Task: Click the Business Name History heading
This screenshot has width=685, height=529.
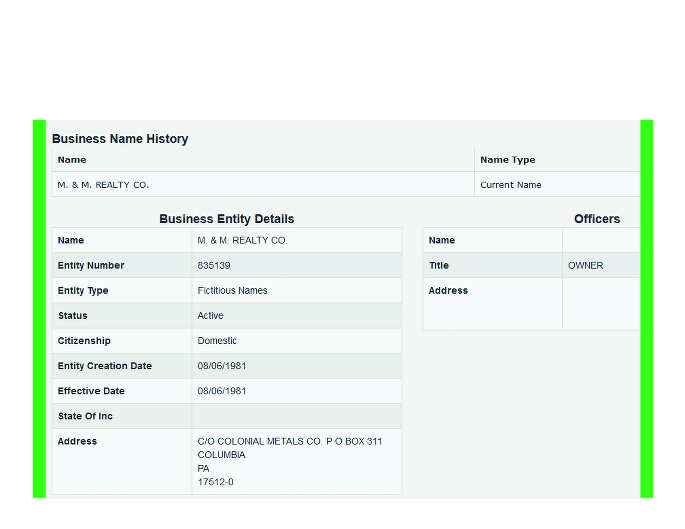Action: [x=120, y=139]
